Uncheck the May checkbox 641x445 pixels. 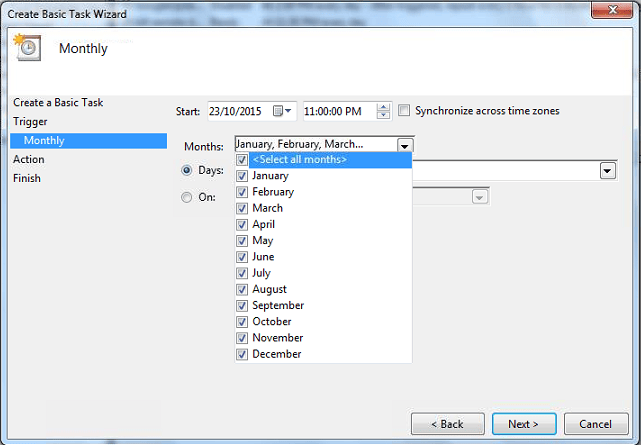tap(242, 241)
